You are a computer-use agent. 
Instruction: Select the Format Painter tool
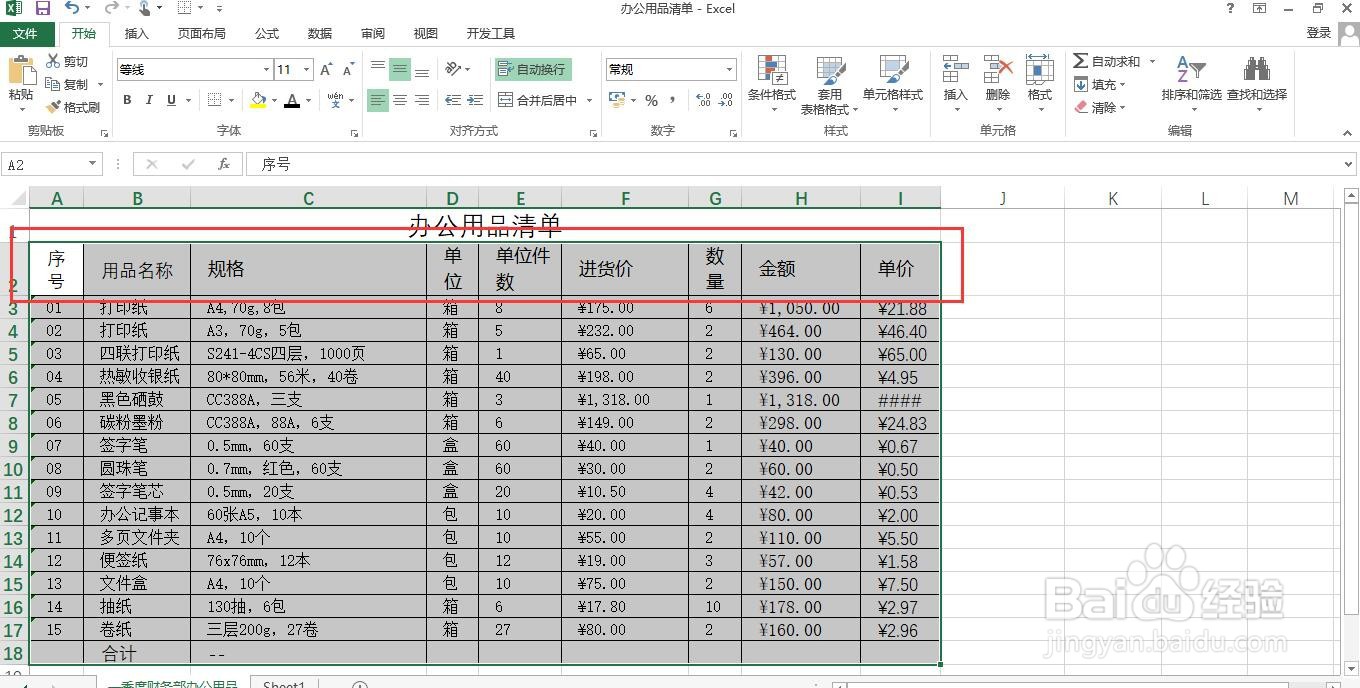click(75, 107)
